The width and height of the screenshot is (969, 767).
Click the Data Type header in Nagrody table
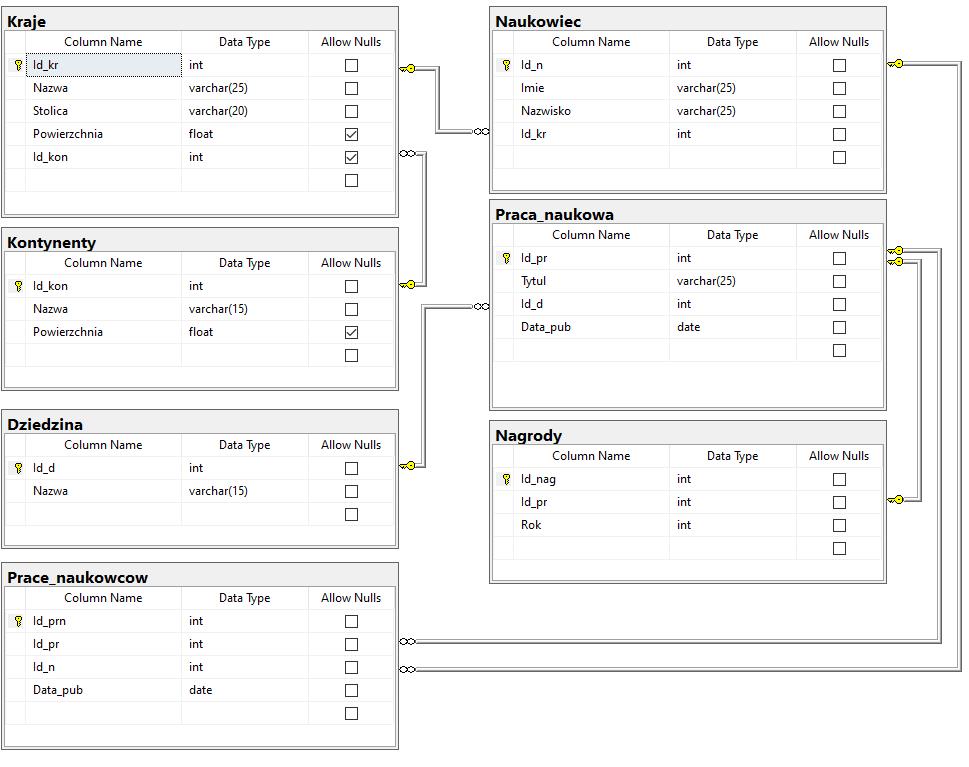732,456
